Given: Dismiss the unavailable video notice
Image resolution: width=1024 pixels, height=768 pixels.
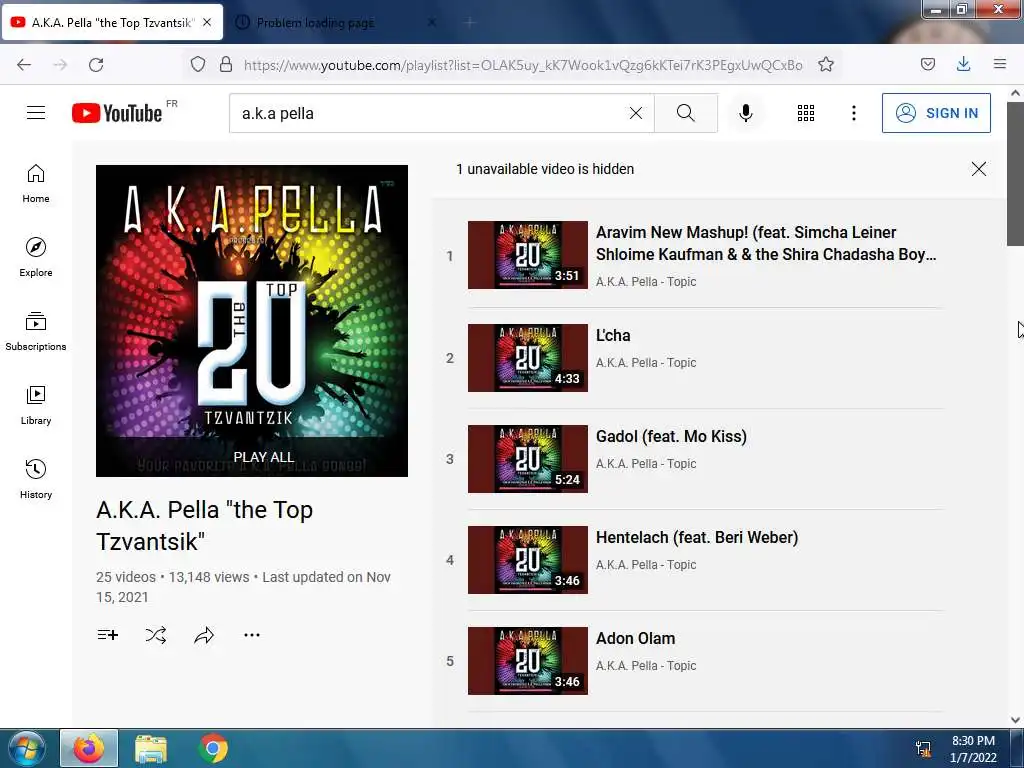Looking at the screenshot, I should point(978,169).
